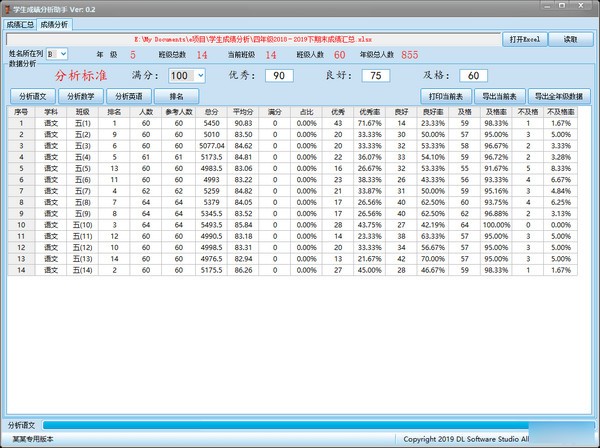The image size is (600, 448).
Task: Run the 分析语文 analysis
Action: coord(31,95)
